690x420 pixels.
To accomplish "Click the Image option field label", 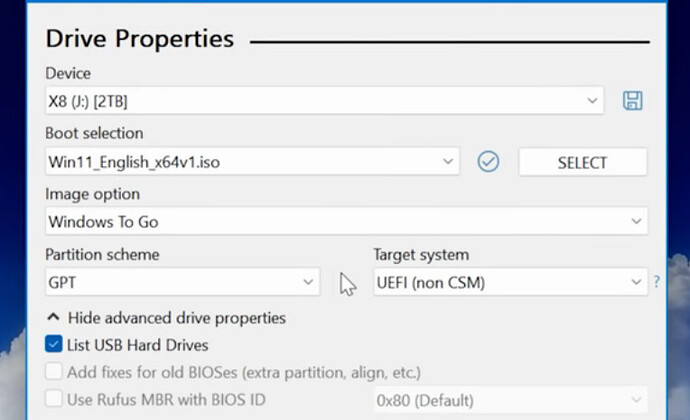I will coord(92,194).
